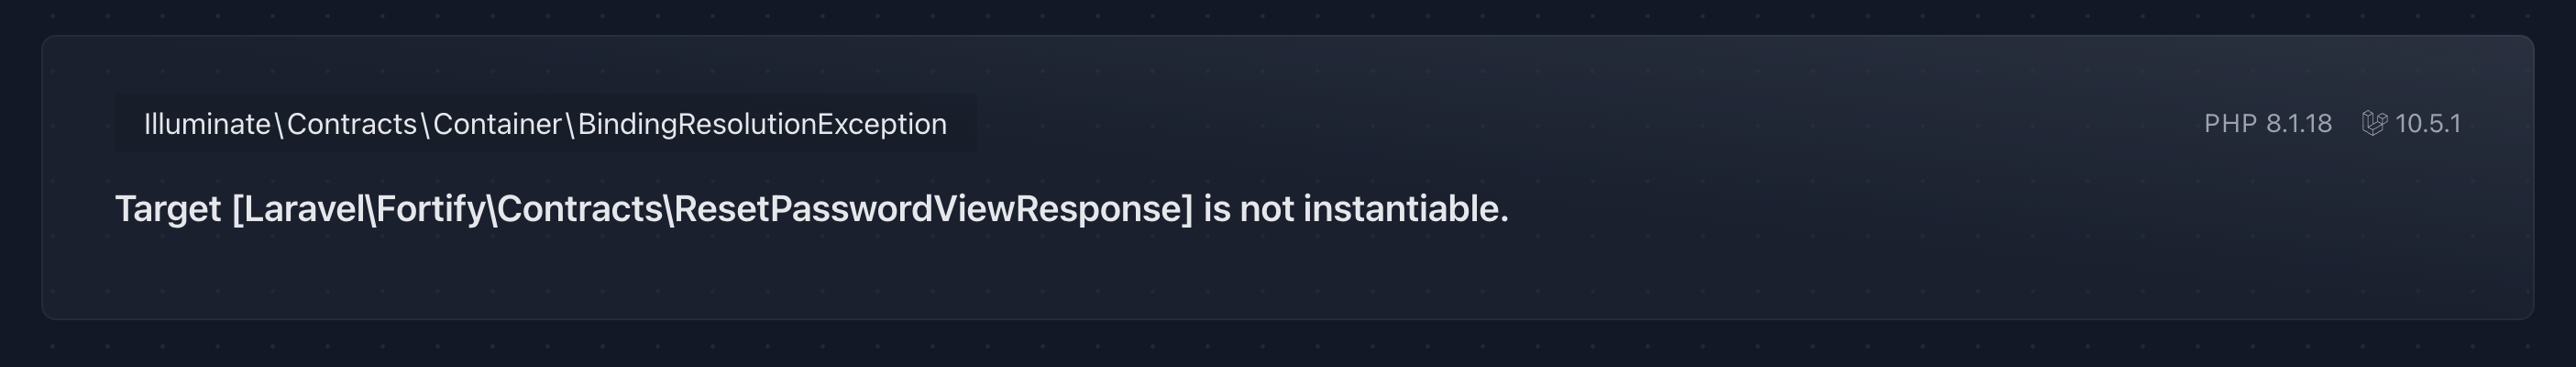Select "BindingResolutionException" class name text

[762, 123]
